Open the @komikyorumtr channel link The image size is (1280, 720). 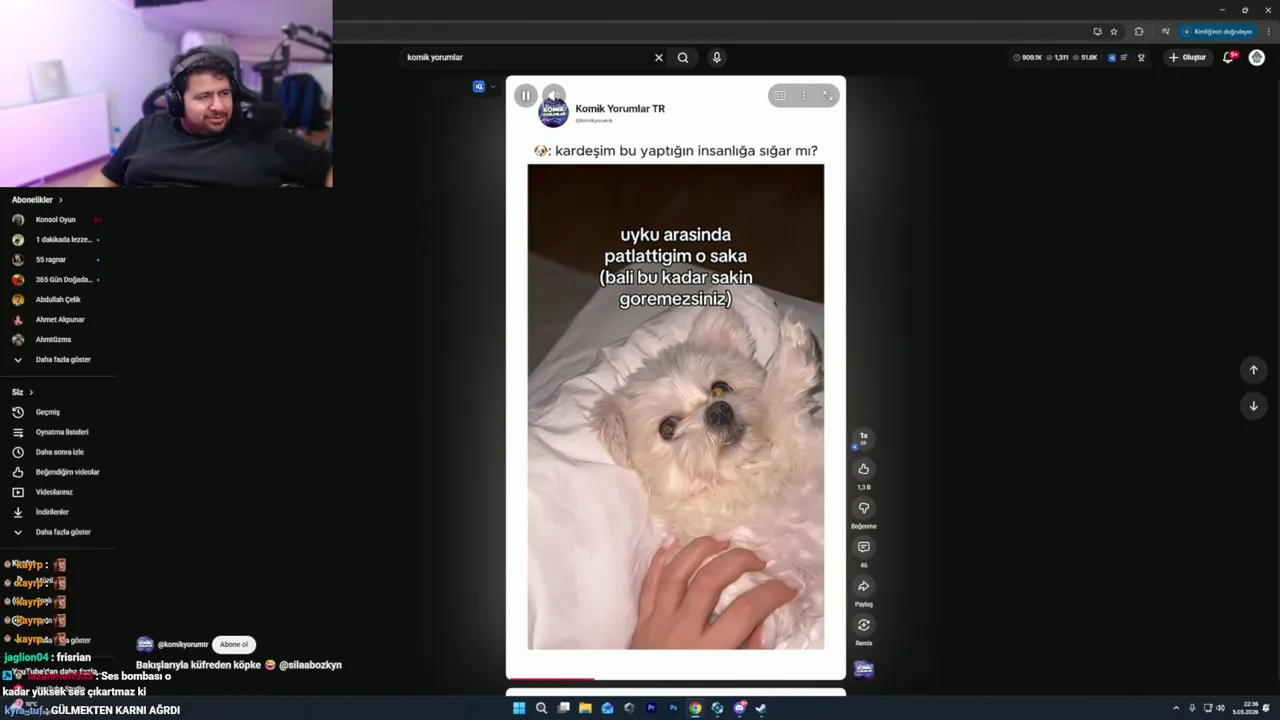click(183, 645)
